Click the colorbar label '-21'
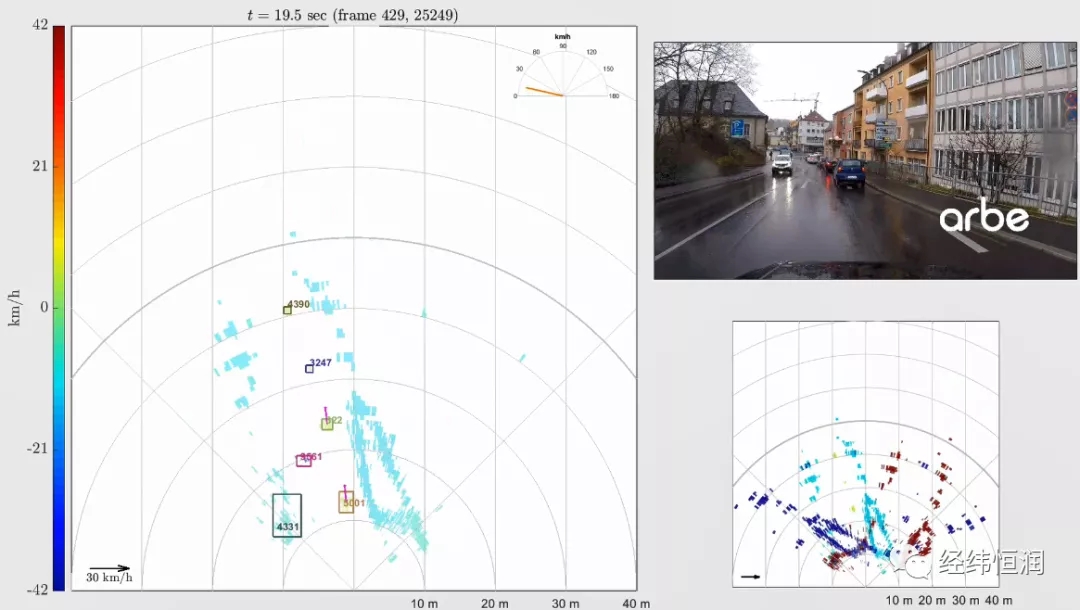This screenshot has height=610, width=1080. pyautogui.click(x=38, y=448)
